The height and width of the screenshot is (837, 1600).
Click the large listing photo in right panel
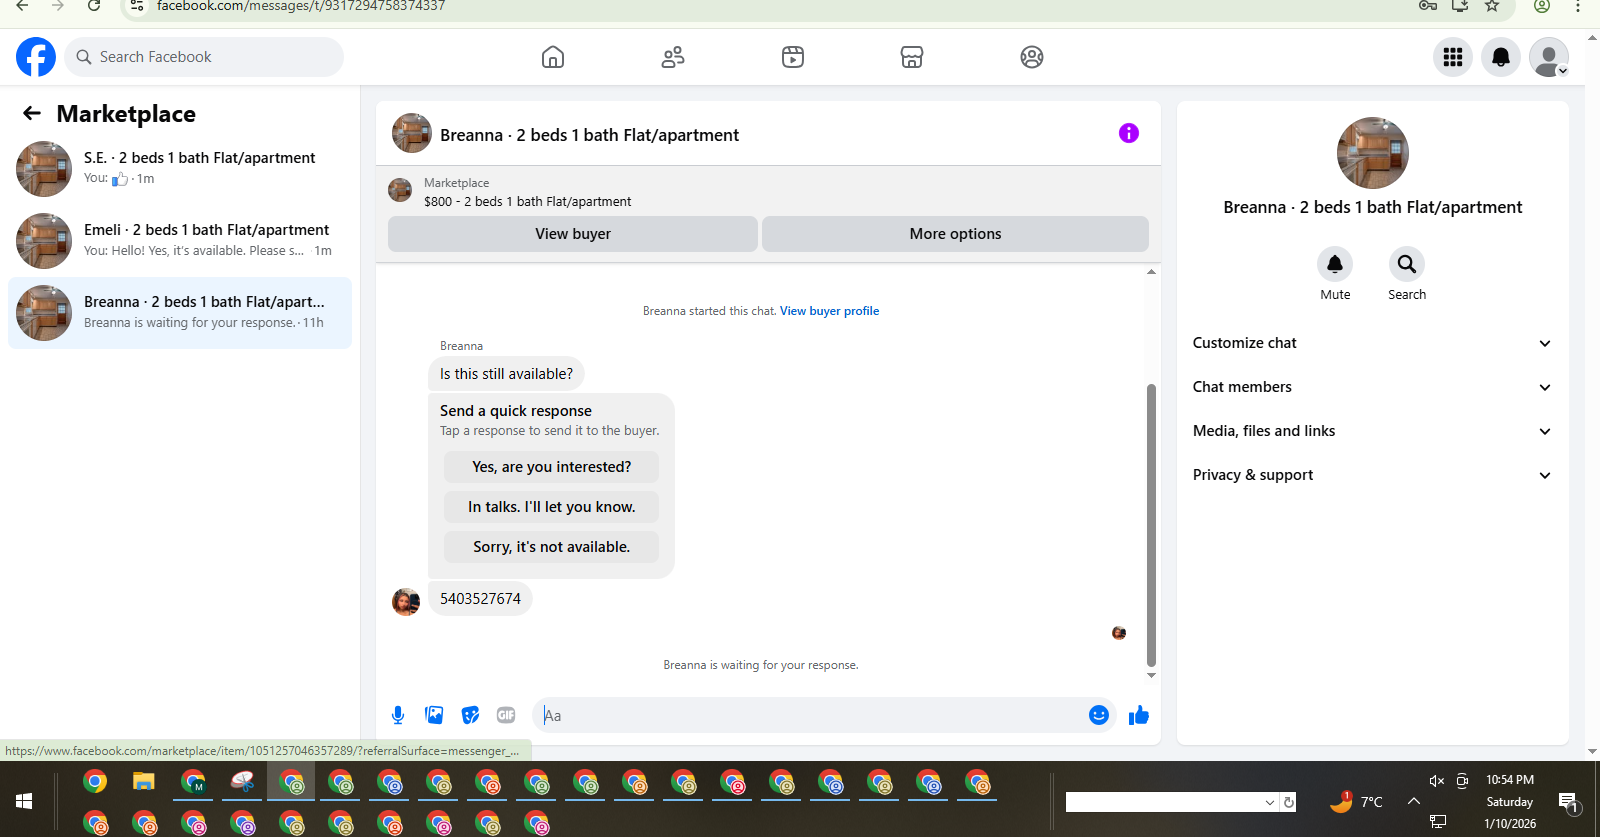pyautogui.click(x=1373, y=153)
